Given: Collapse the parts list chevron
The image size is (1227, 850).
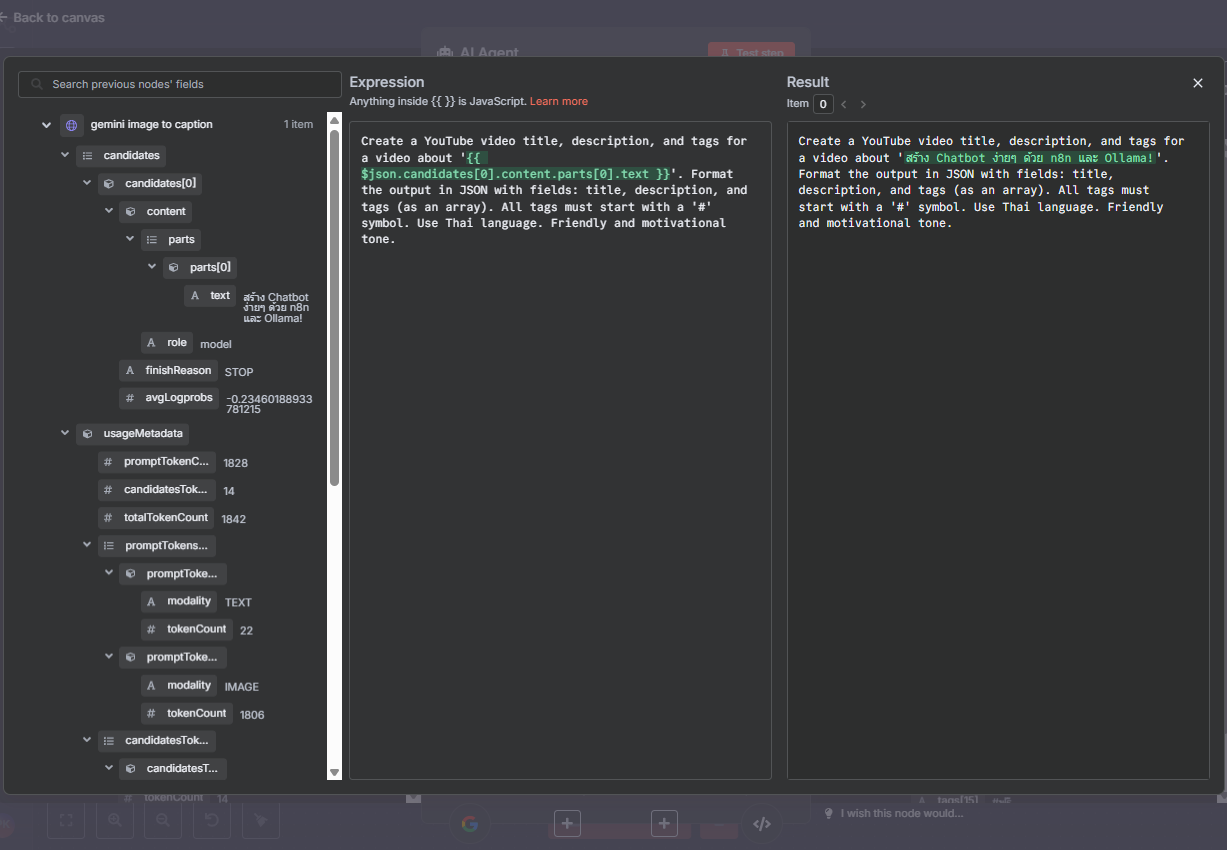Looking at the screenshot, I should pos(130,239).
